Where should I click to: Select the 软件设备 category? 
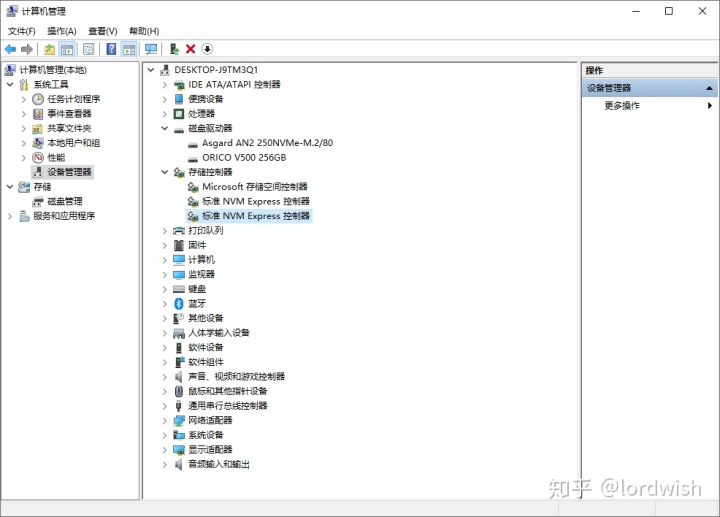[206, 348]
